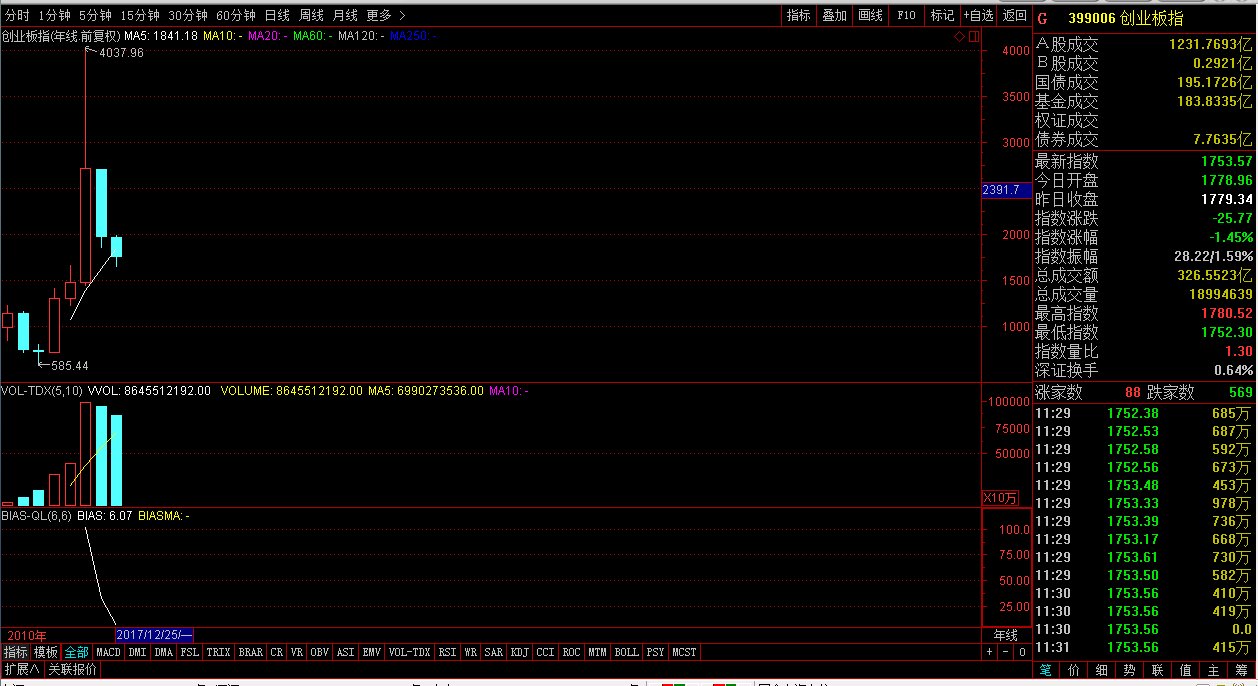Toggle the BOLL indicator
The height and width of the screenshot is (686, 1258).
(626, 652)
